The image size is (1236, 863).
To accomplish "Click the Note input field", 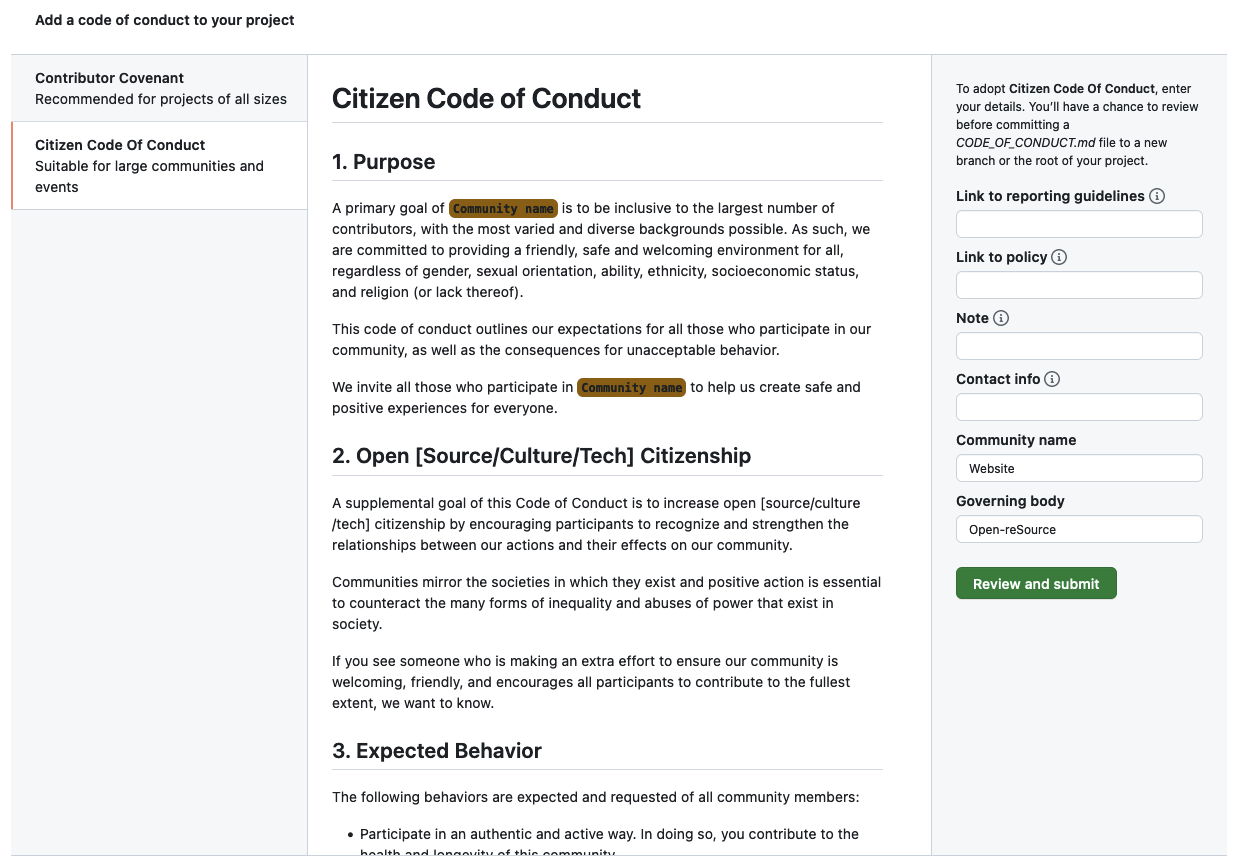I will 1078,345.
